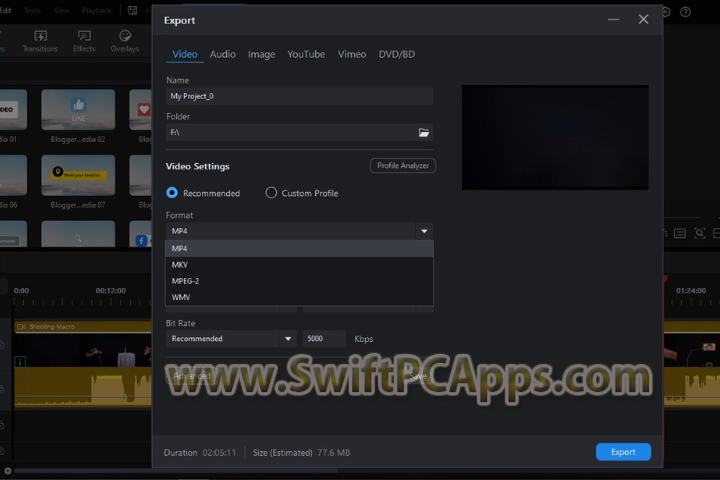Choose WMV from format list
Screen dimensions: 720x480
pos(299,297)
